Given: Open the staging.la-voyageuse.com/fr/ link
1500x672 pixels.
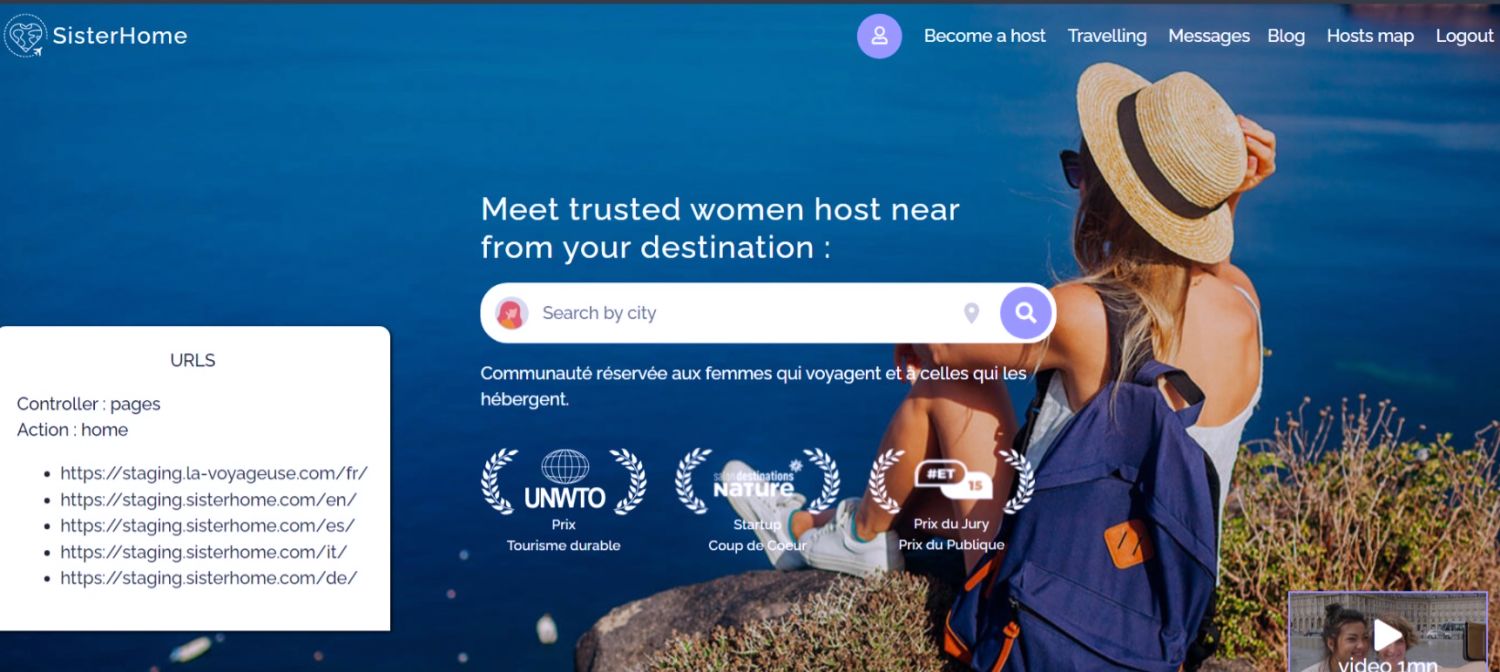Looking at the screenshot, I should point(214,473).
